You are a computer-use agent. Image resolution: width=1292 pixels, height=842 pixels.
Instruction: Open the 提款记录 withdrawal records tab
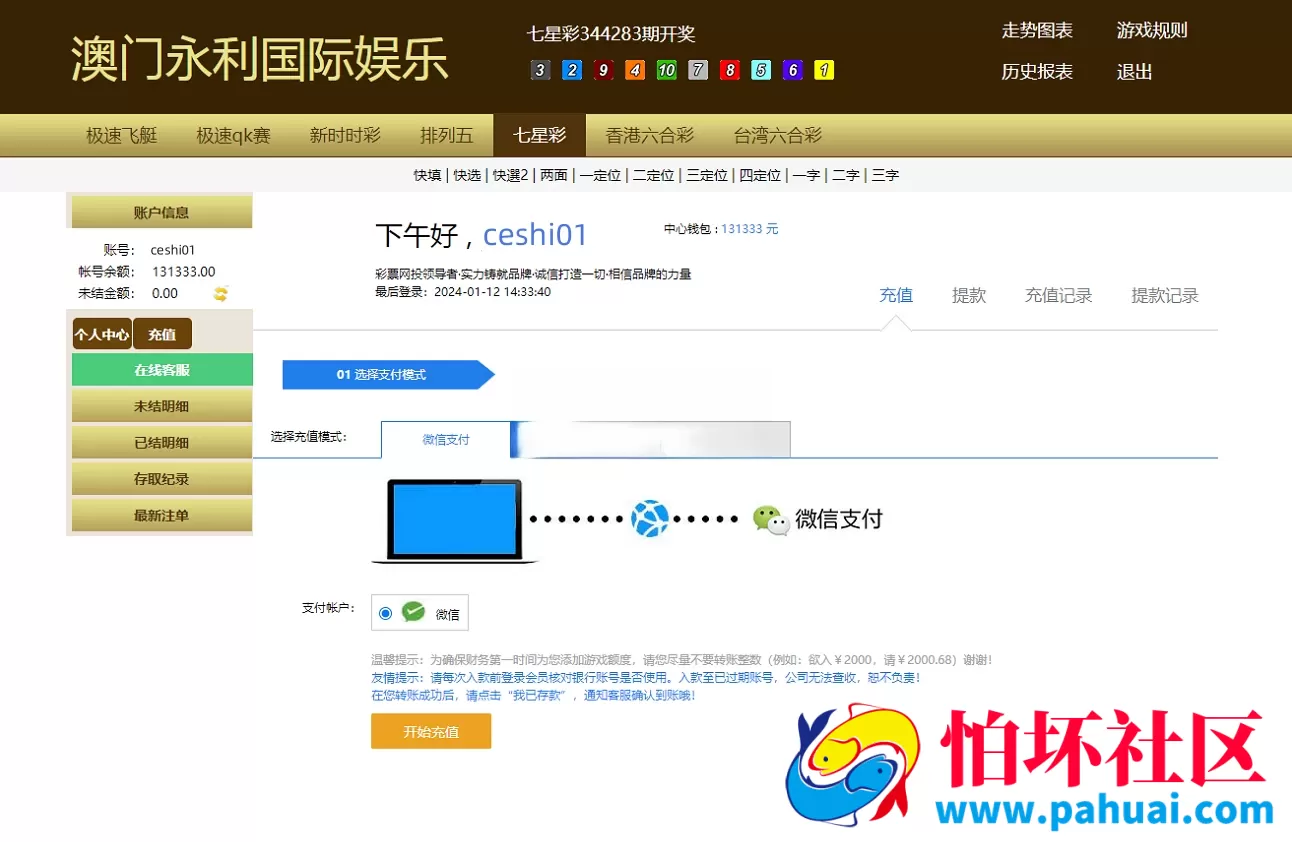pyautogui.click(x=1165, y=295)
